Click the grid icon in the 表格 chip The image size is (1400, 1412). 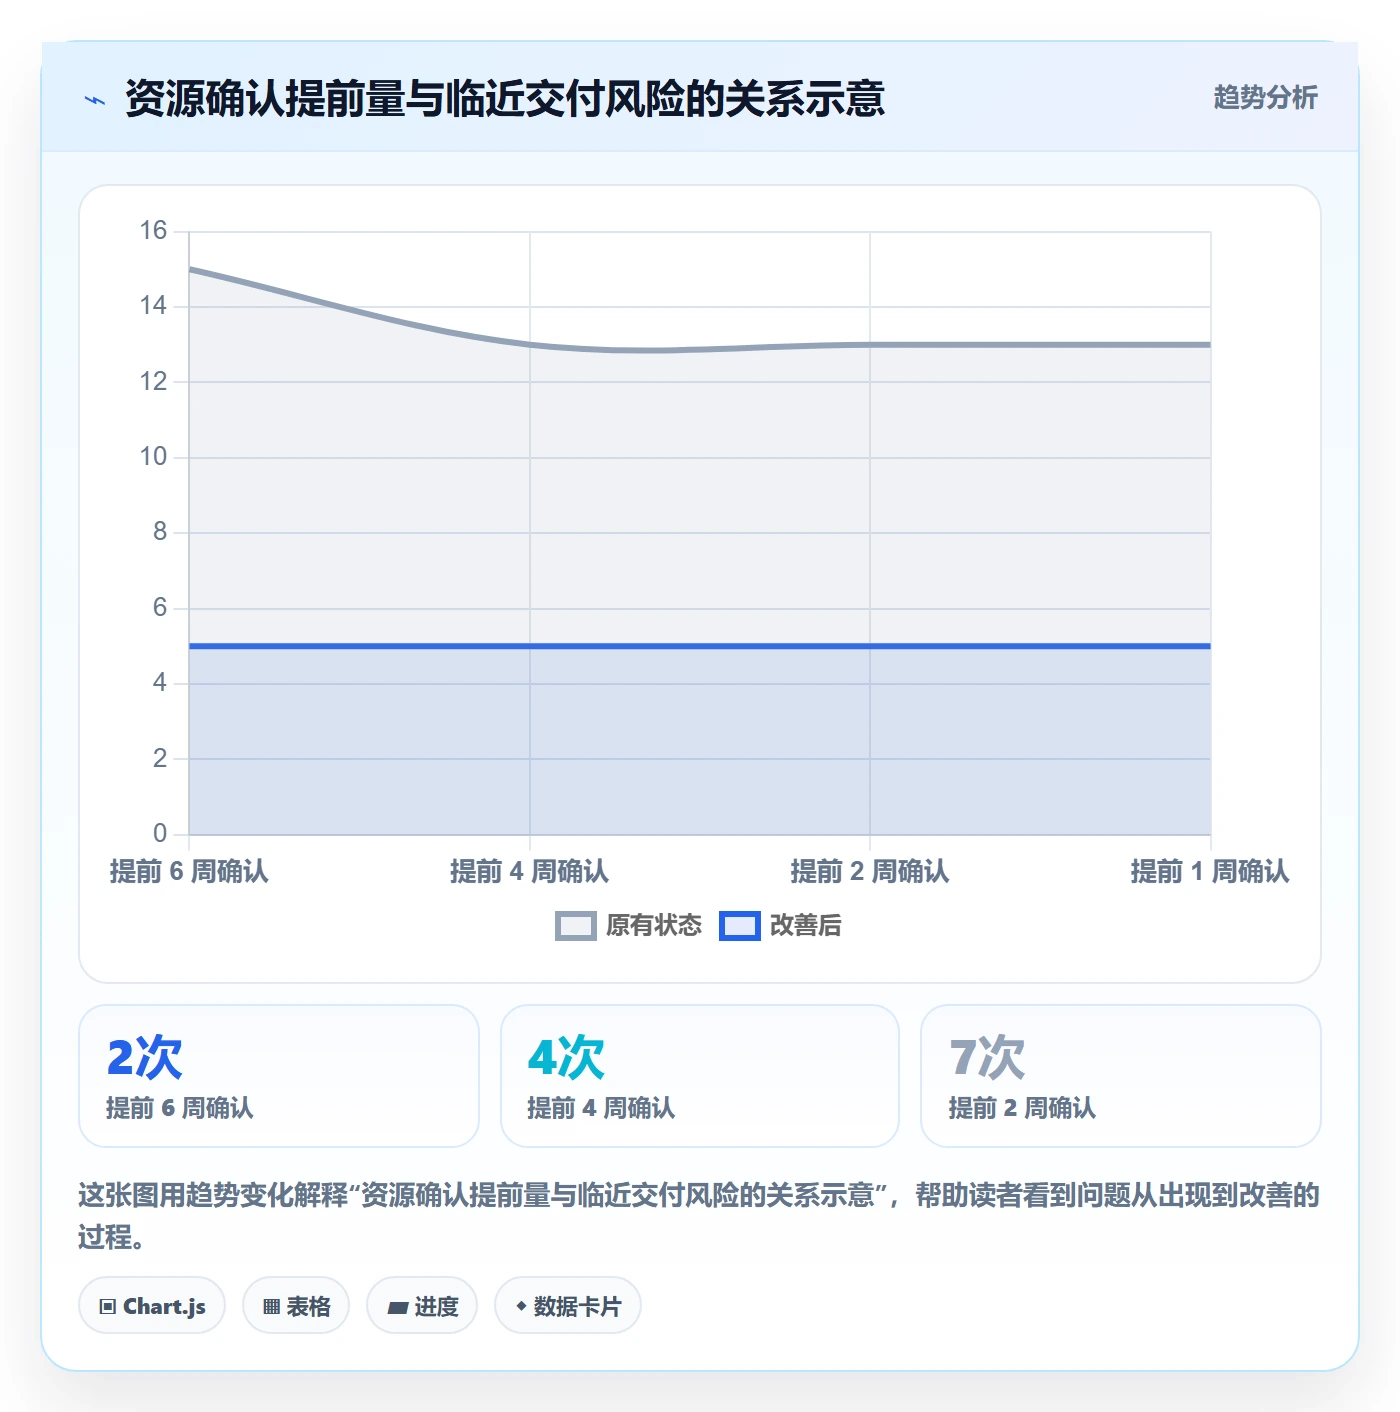pos(272,1306)
